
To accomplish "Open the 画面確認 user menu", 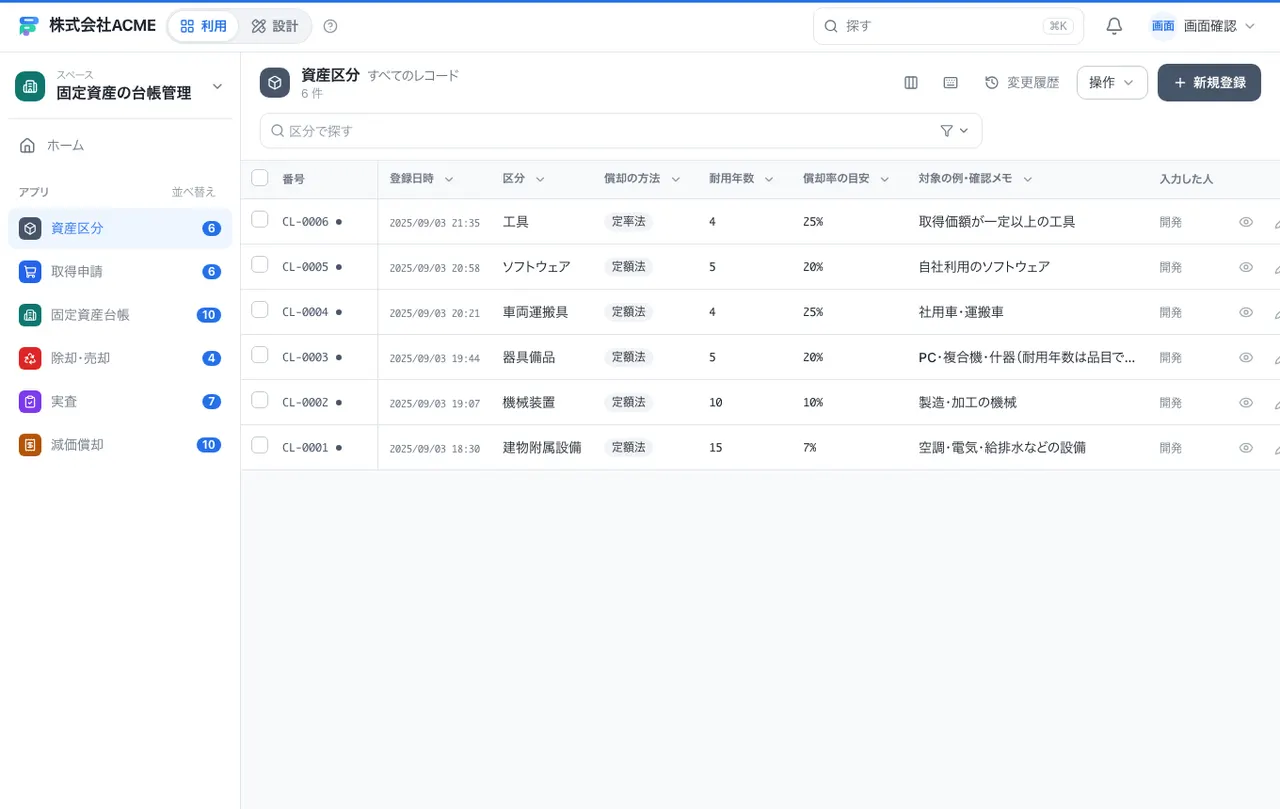I will (x=1203, y=26).
